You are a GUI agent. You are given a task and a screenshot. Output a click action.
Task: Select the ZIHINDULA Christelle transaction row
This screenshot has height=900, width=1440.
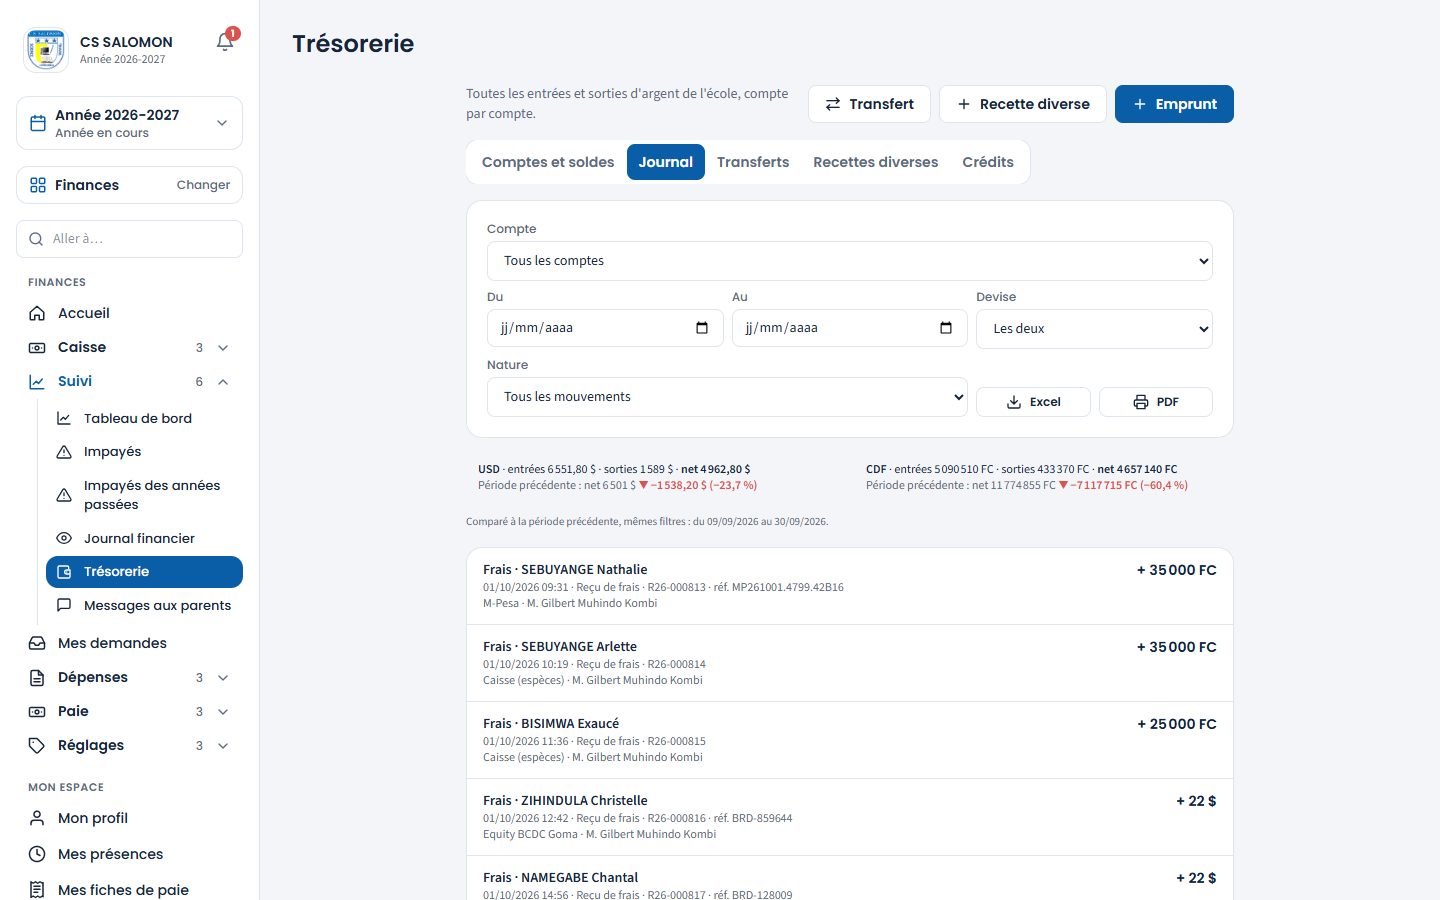click(850, 817)
